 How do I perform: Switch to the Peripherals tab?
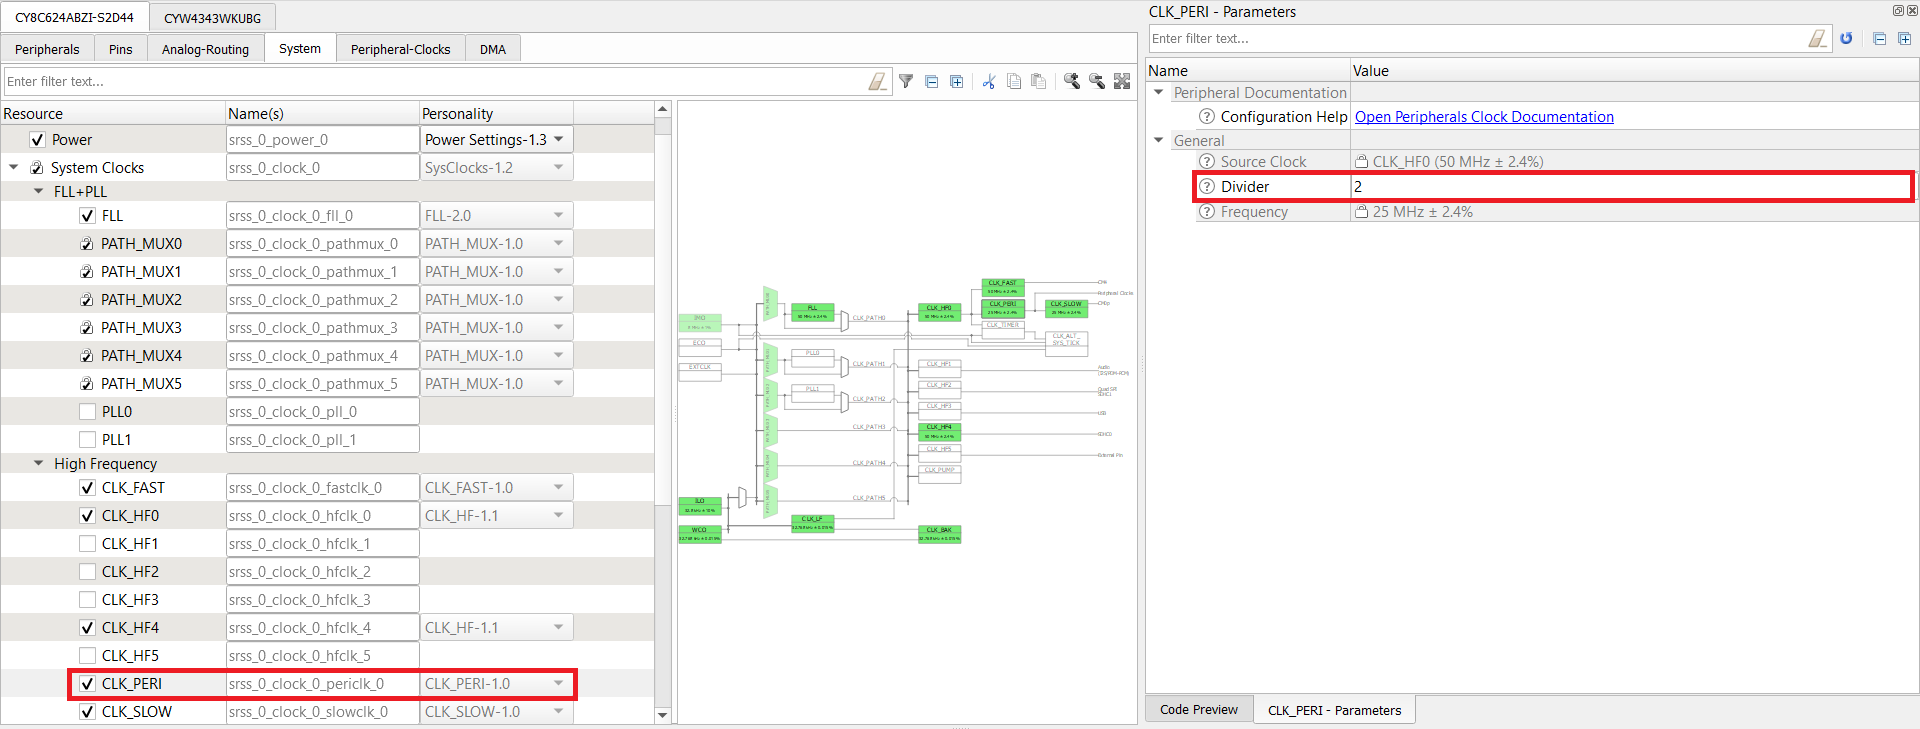tap(47, 49)
